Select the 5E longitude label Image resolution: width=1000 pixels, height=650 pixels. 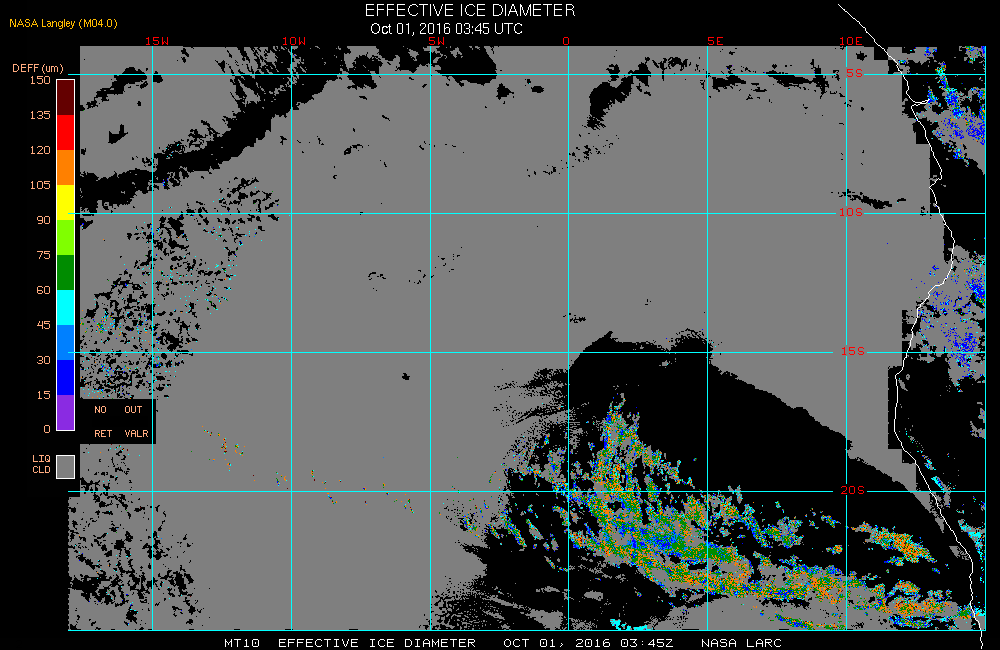(715, 41)
